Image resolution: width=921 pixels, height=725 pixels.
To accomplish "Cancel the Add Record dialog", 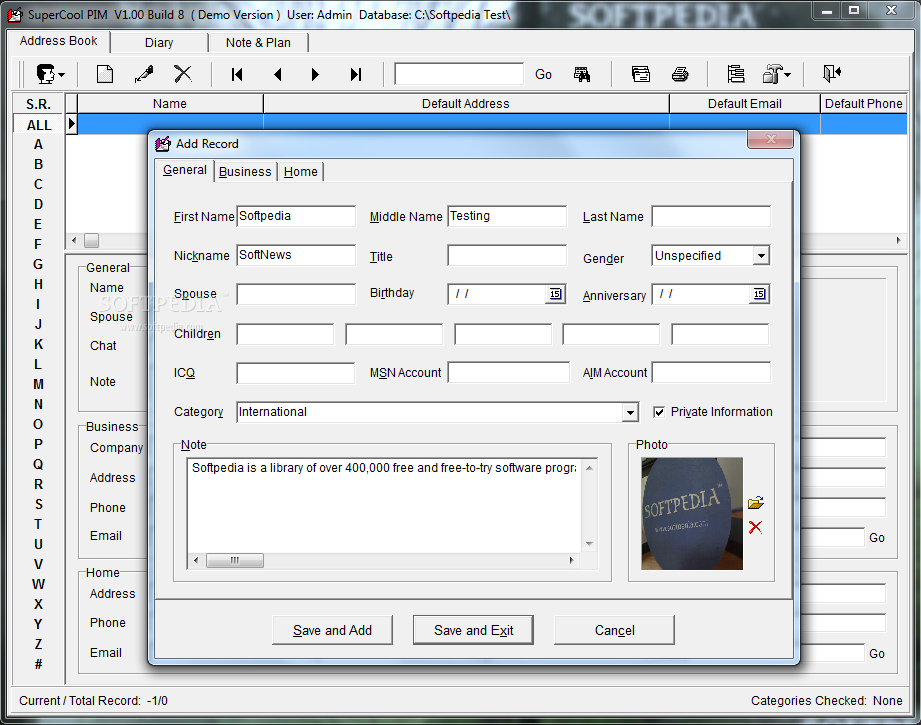I will (614, 630).
